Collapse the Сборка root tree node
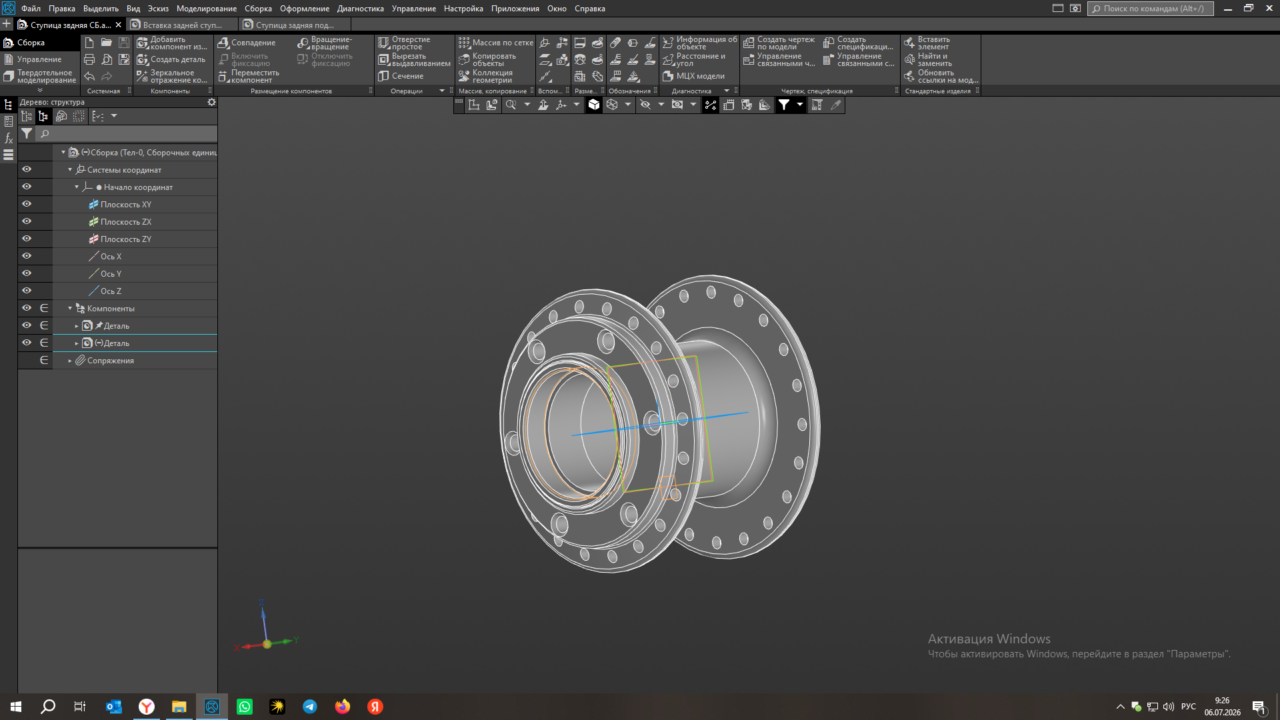This screenshot has width=1280, height=720. (x=62, y=153)
